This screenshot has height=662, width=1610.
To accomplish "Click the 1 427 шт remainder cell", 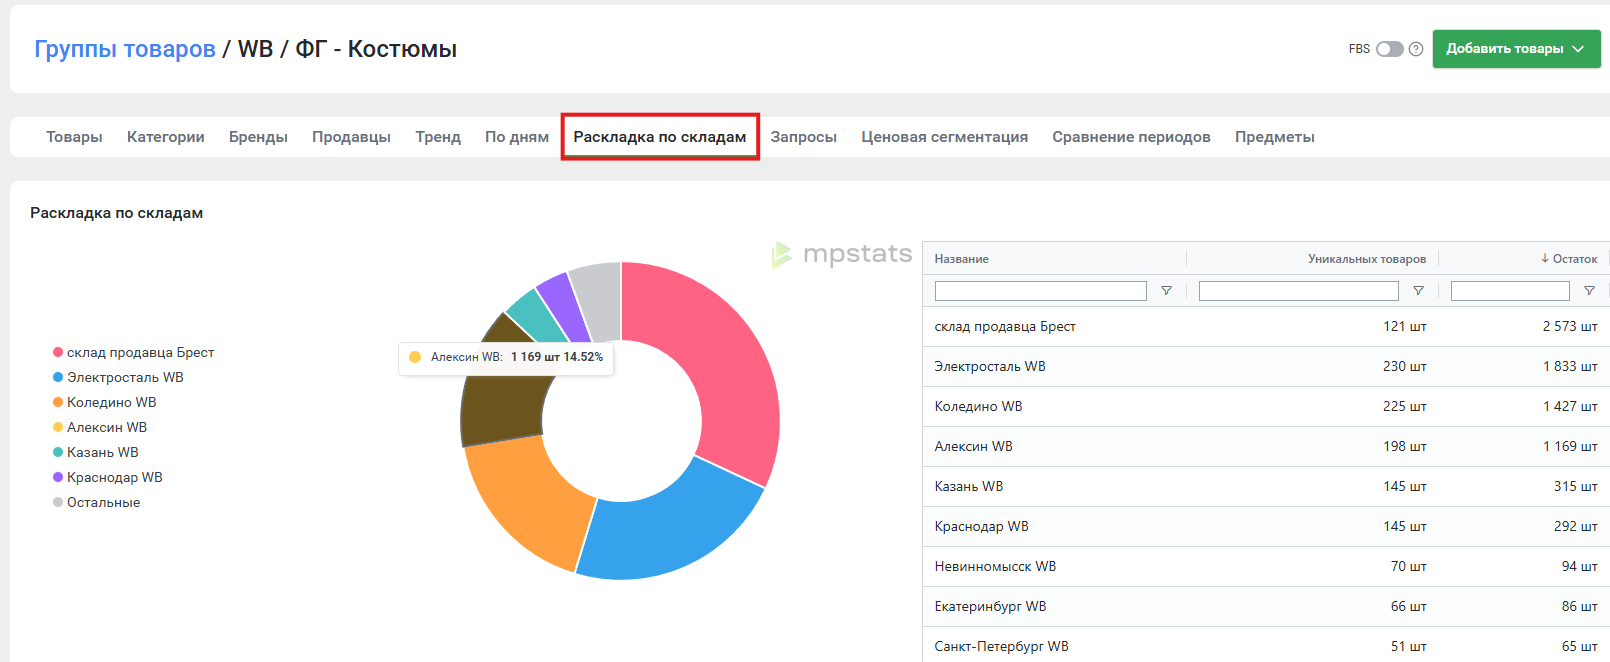I will pos(1570,406).
